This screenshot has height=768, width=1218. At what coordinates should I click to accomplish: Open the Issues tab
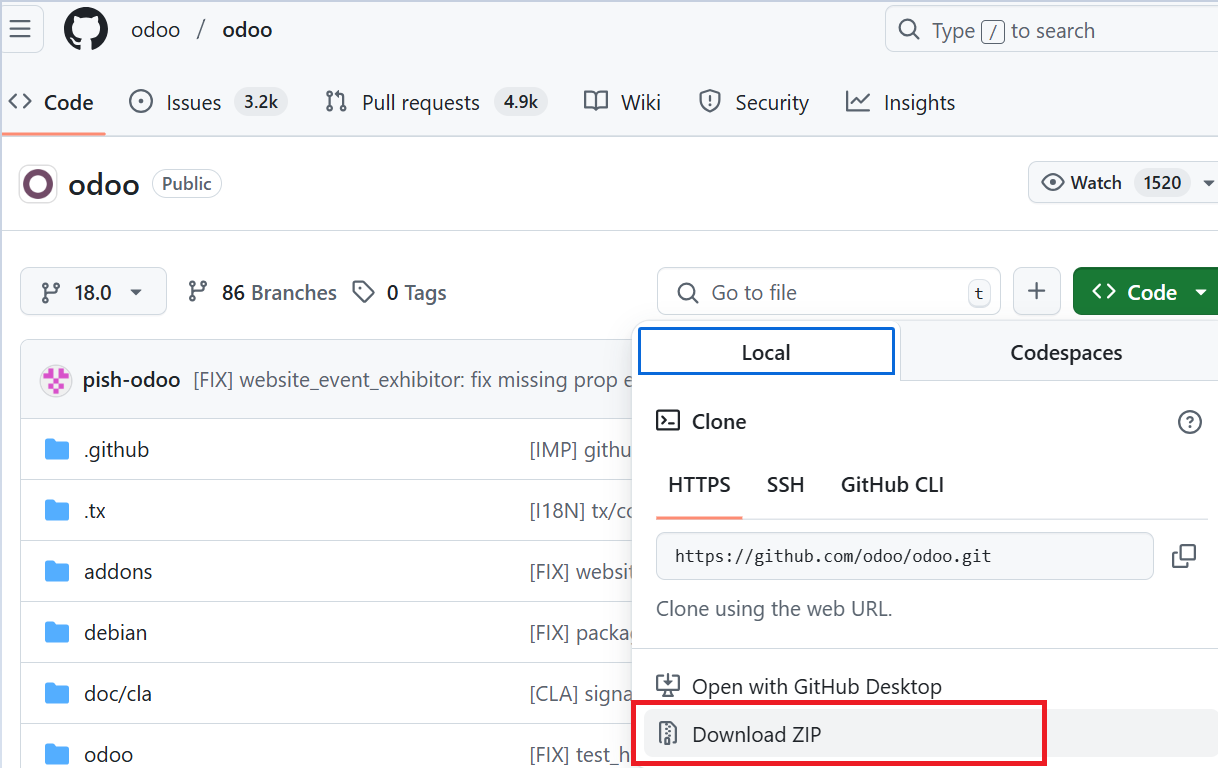pyautogui.click(x=208, y=102)
